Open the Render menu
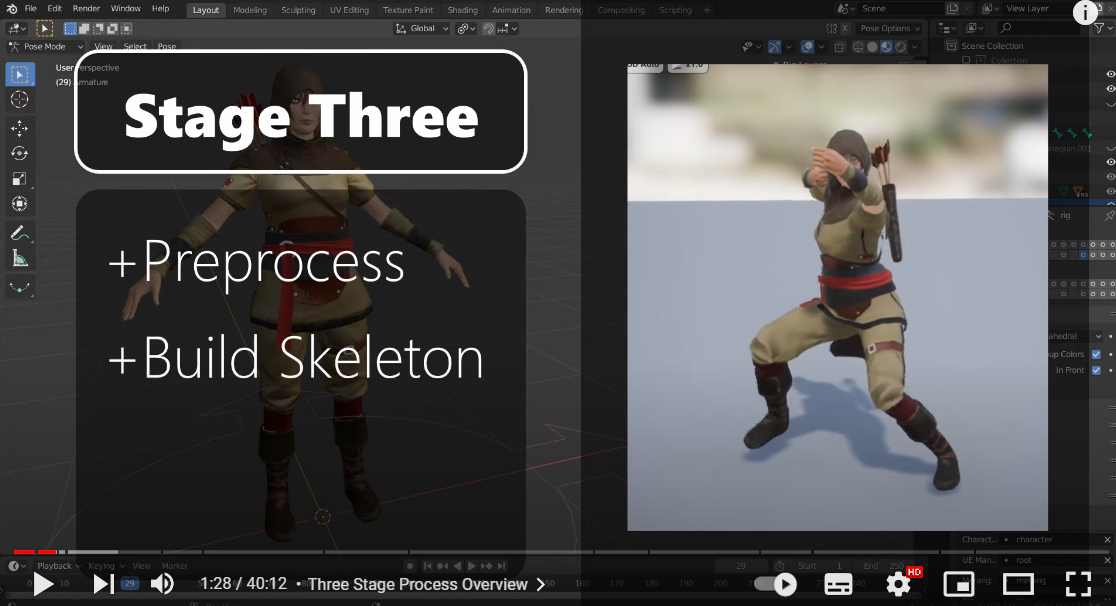The image size is (1116, 606). tap(86, 7)
